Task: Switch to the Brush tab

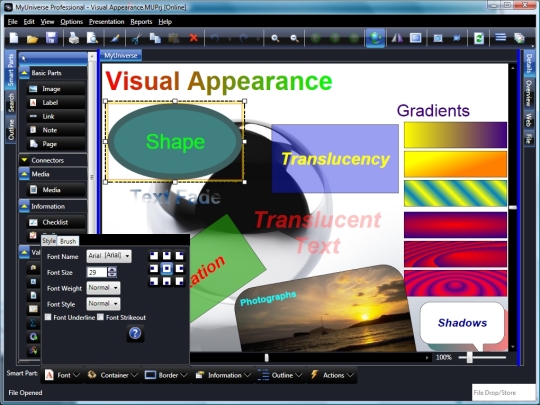Action: 68,241
